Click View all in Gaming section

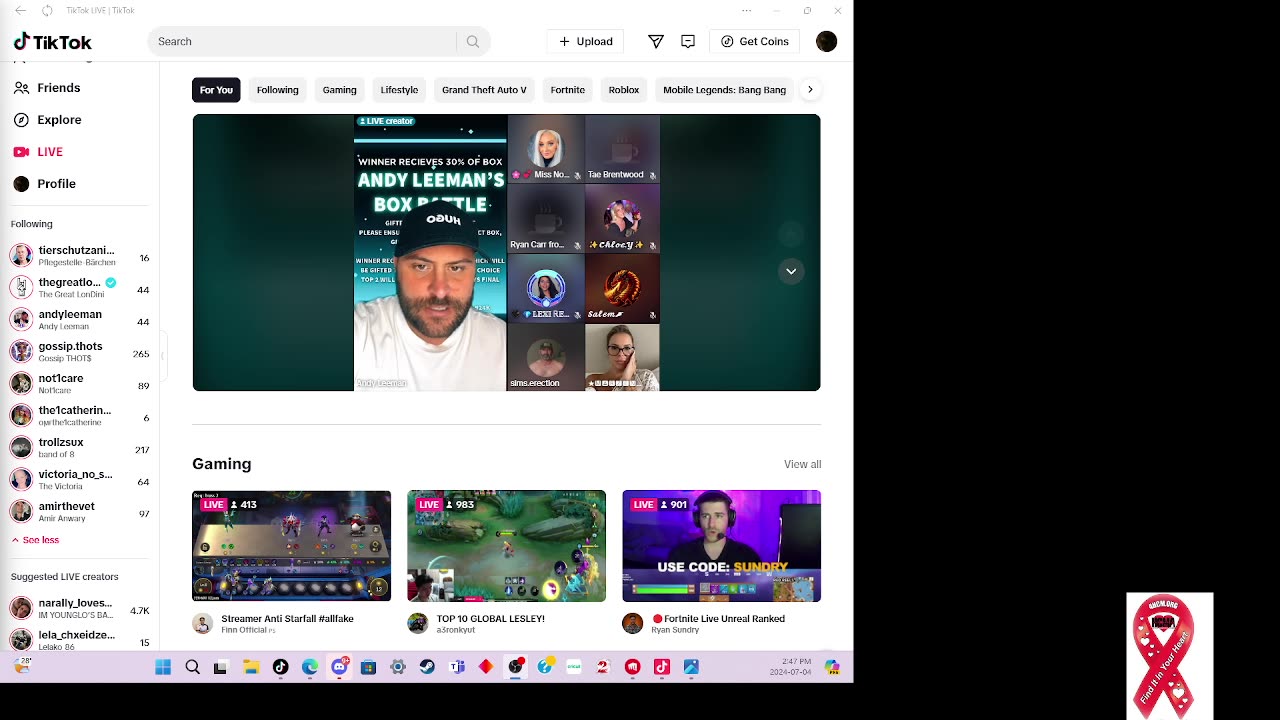tap(802, 464)
